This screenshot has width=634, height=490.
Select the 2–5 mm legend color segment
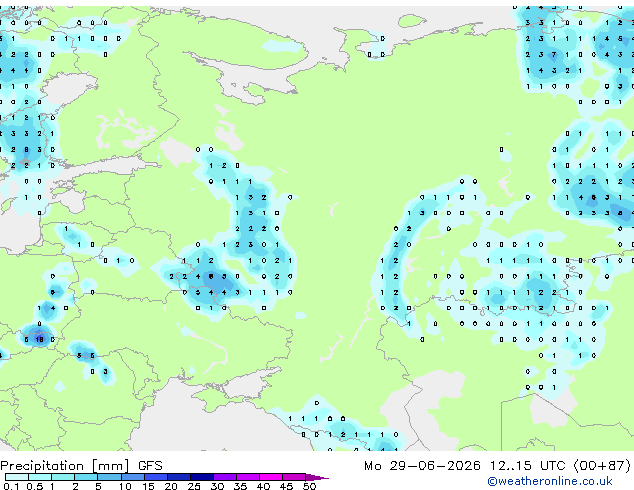pyautogui.click(x=86, y=477)
